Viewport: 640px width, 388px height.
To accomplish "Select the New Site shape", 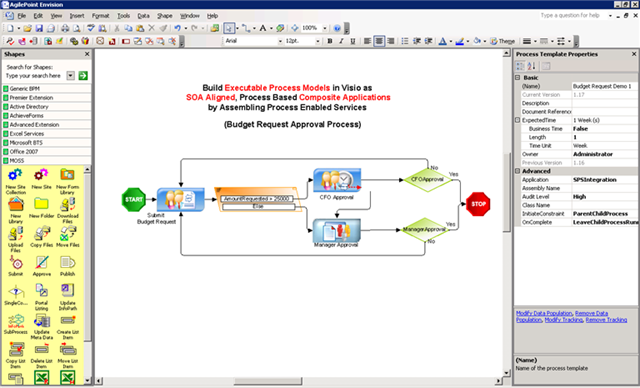I will [41, 179].
